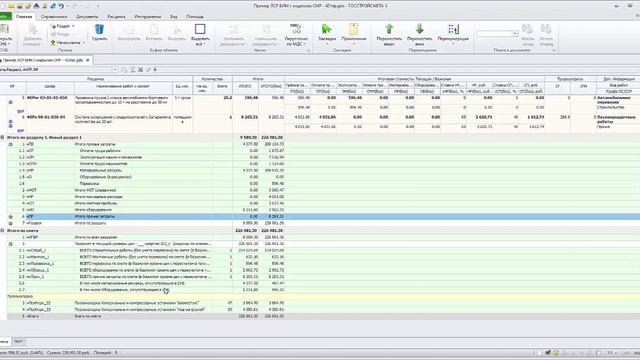Open the Справочники ribbon tab
Viewport: 640px width, 360px height.
(54, 17)
